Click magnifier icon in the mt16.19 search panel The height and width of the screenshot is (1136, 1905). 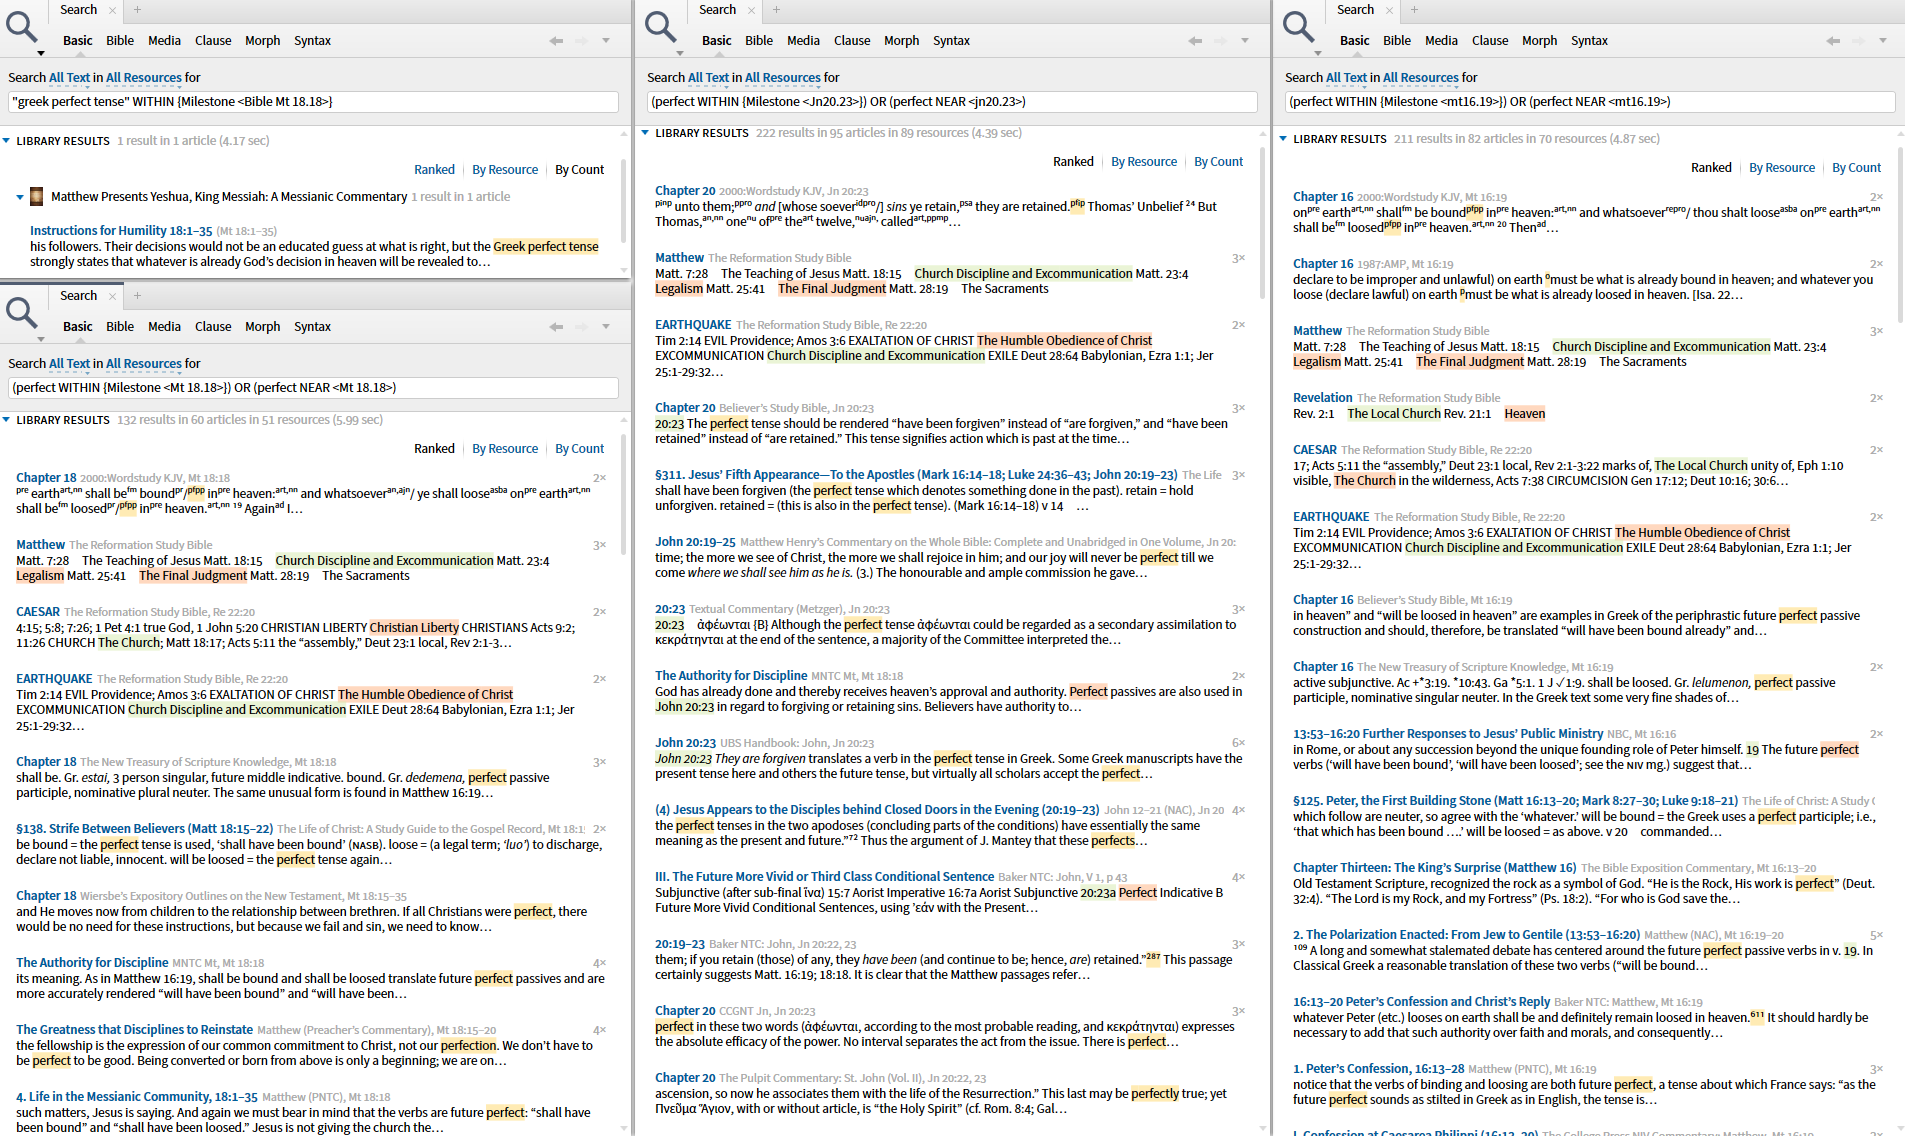[1299, 26]
